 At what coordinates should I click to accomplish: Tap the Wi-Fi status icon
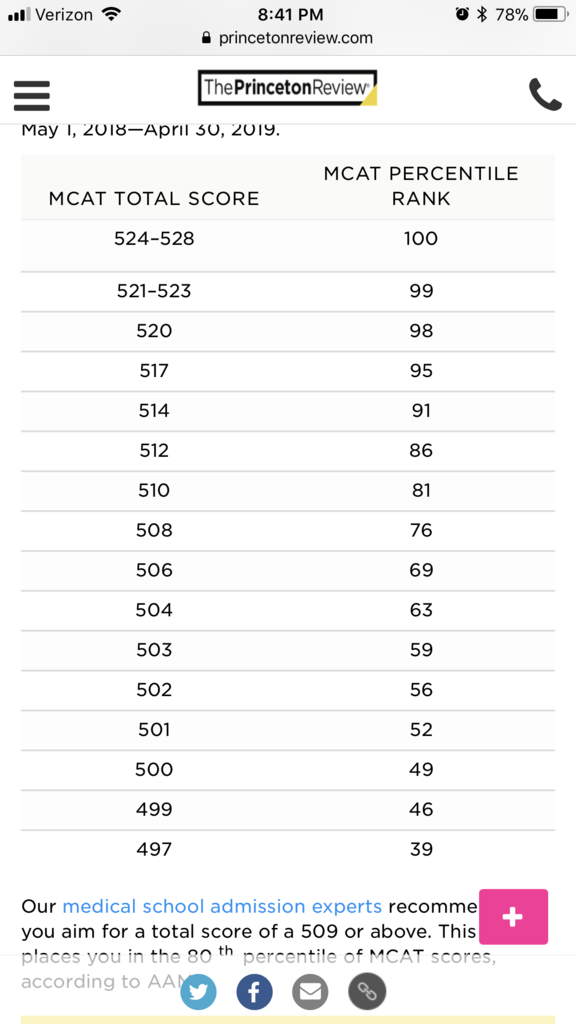point(113,14)
